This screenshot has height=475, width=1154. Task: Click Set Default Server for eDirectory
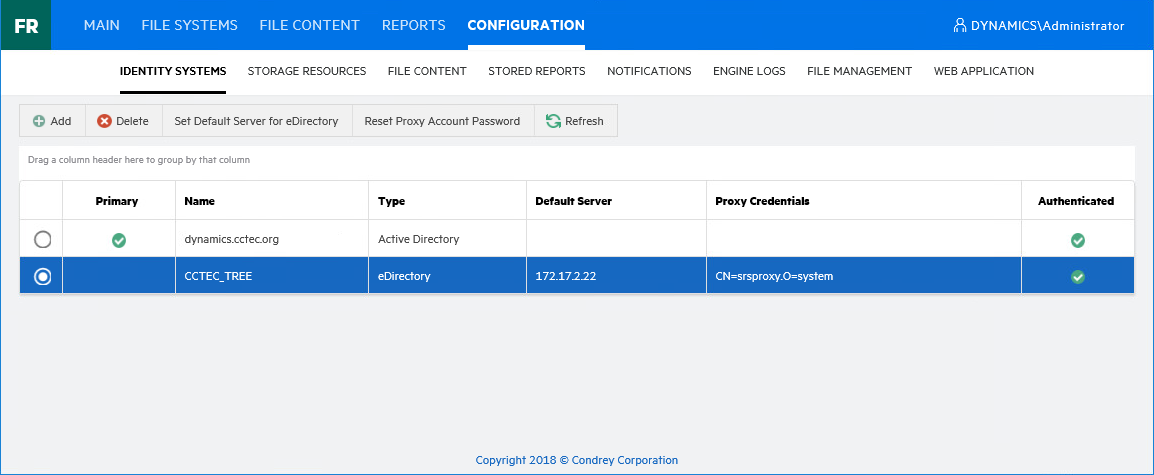[x=256, y=121]
